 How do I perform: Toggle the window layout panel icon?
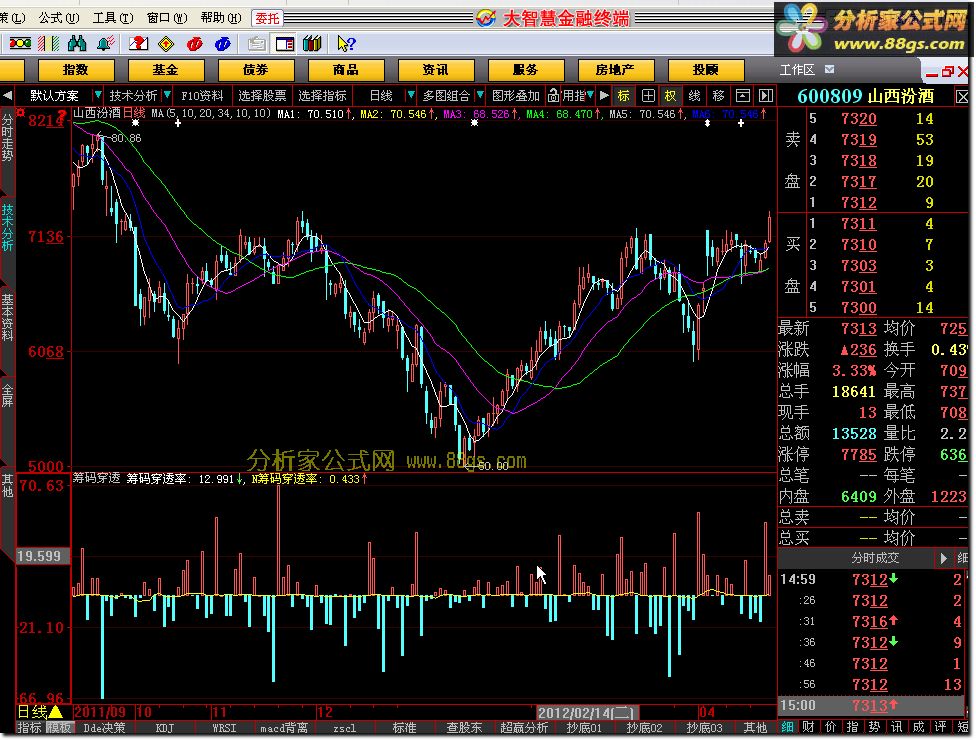pos(284,44)
